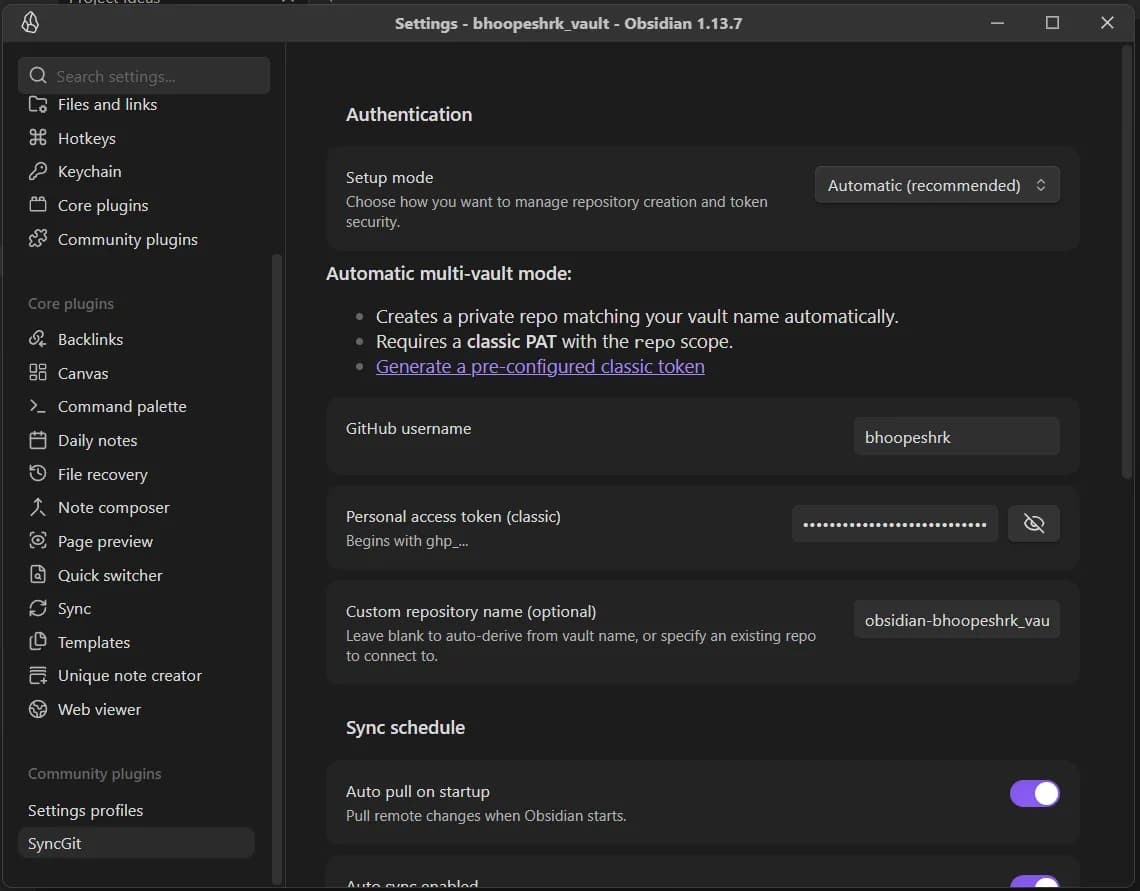Click the Keychain key icon
1140x891 pixels.
coord(38,171)
